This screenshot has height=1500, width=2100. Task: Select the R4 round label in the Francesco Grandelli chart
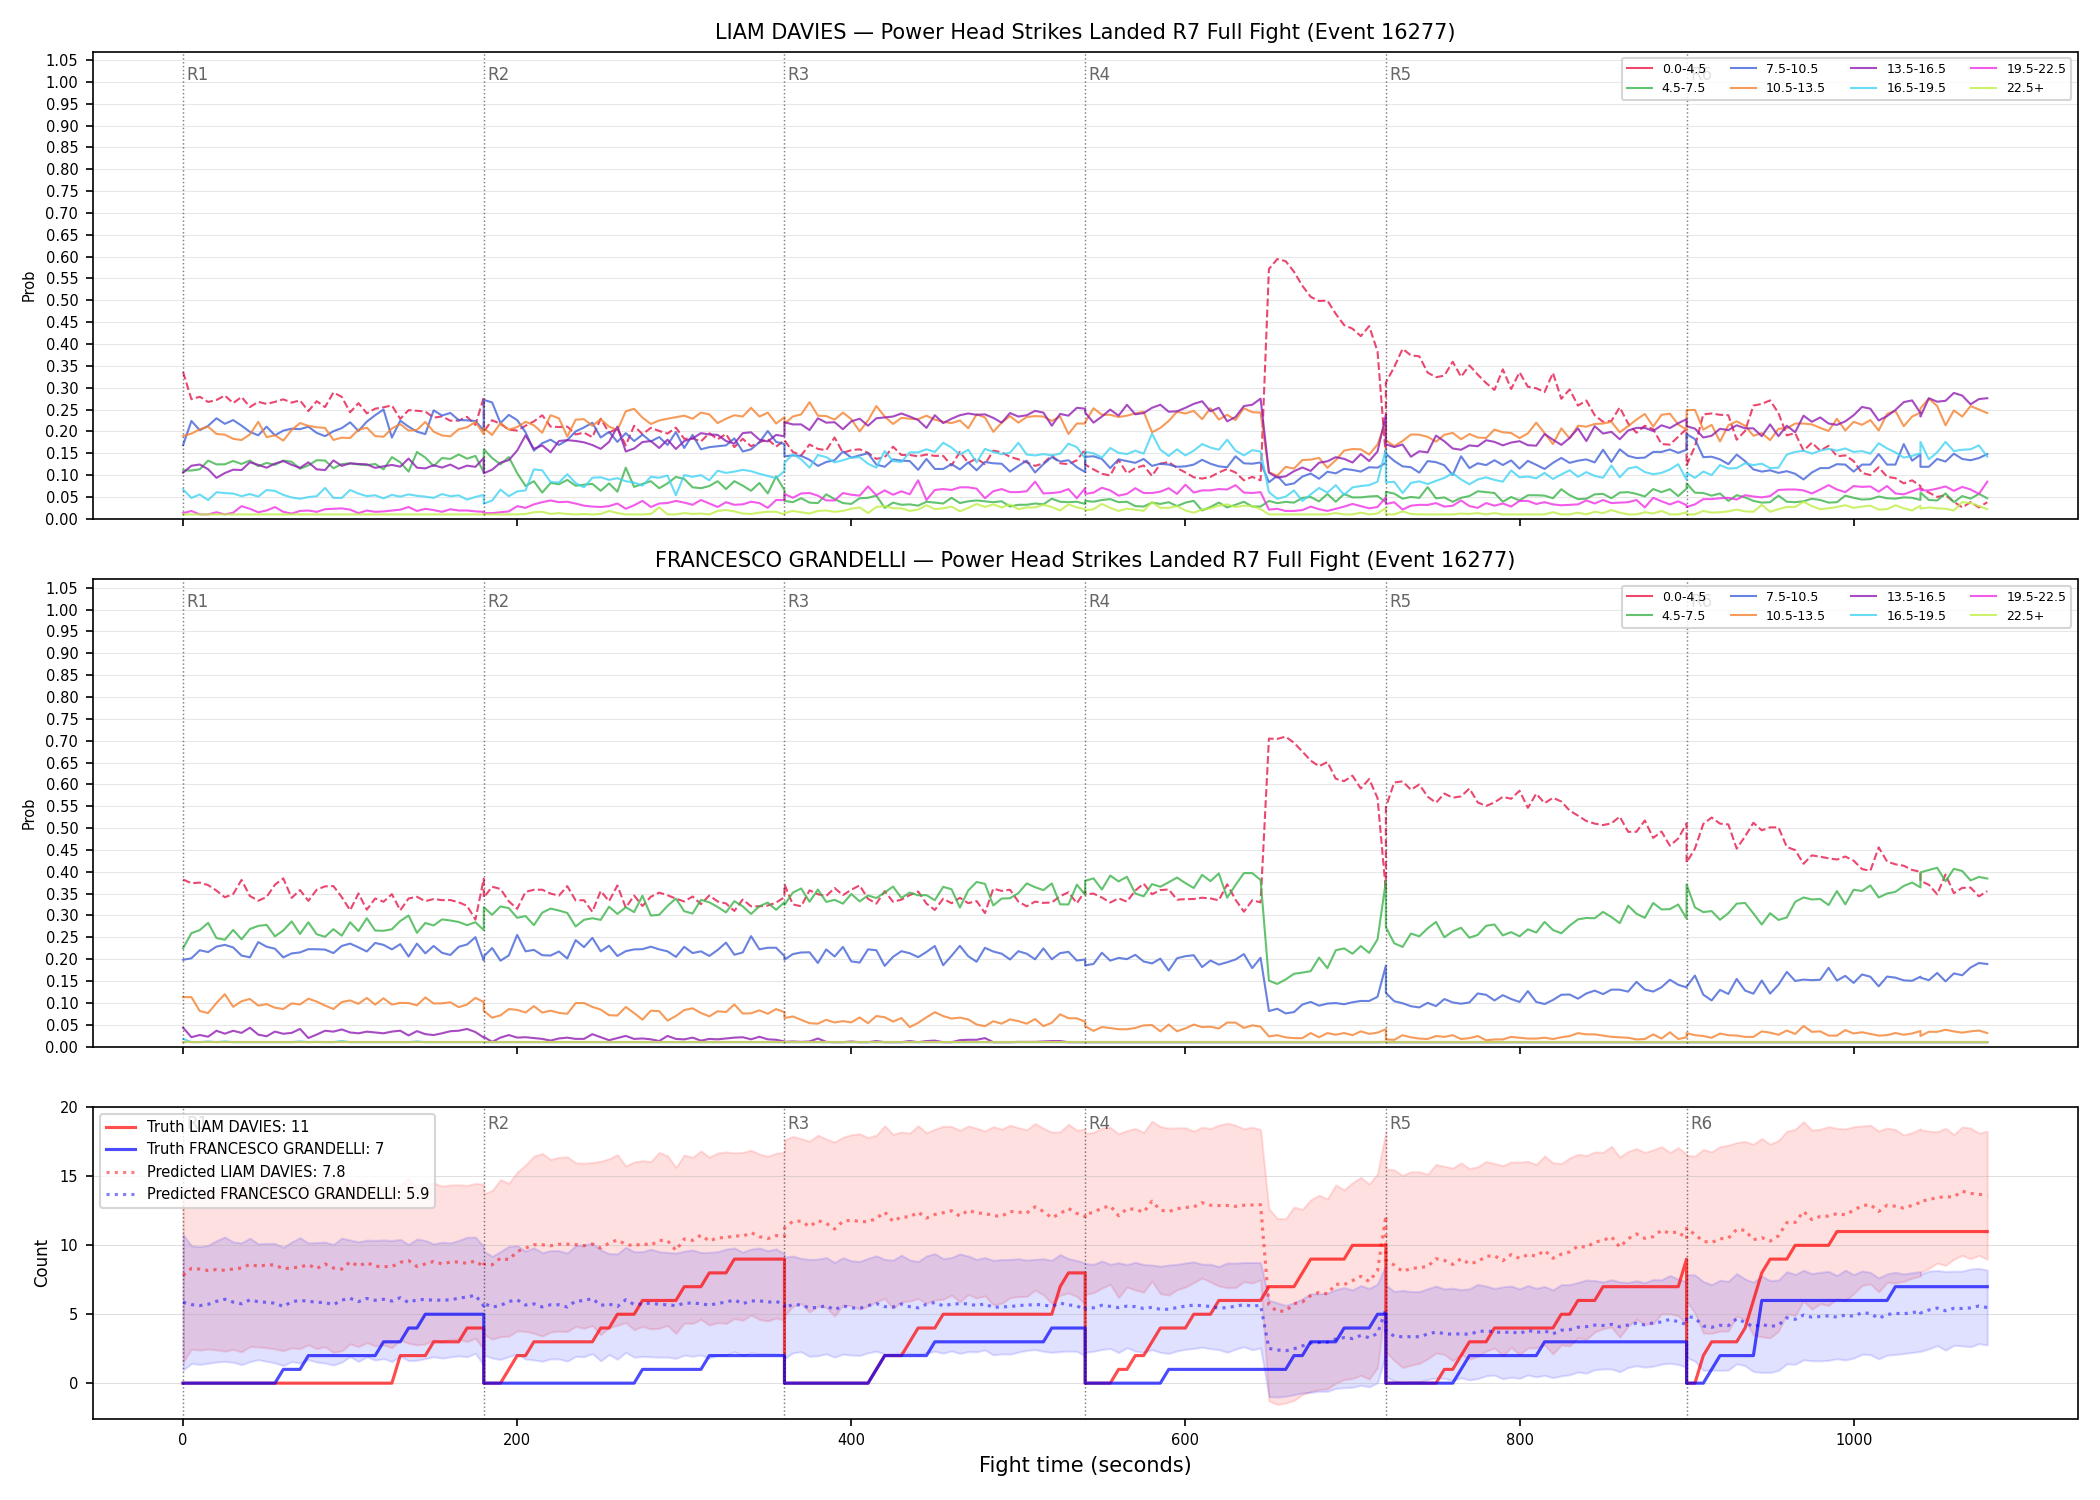click(x=1099, y=601)
